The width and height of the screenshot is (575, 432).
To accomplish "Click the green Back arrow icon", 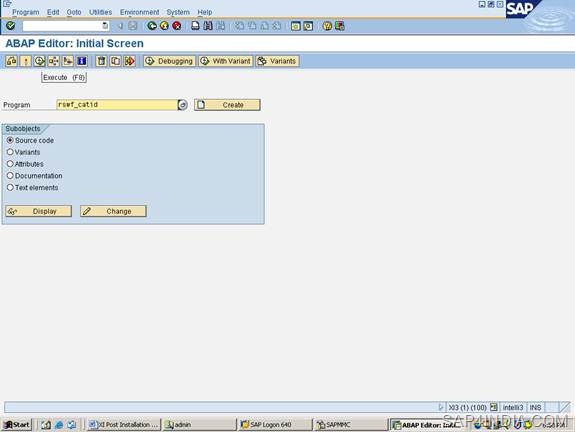I will pos(152,26).
